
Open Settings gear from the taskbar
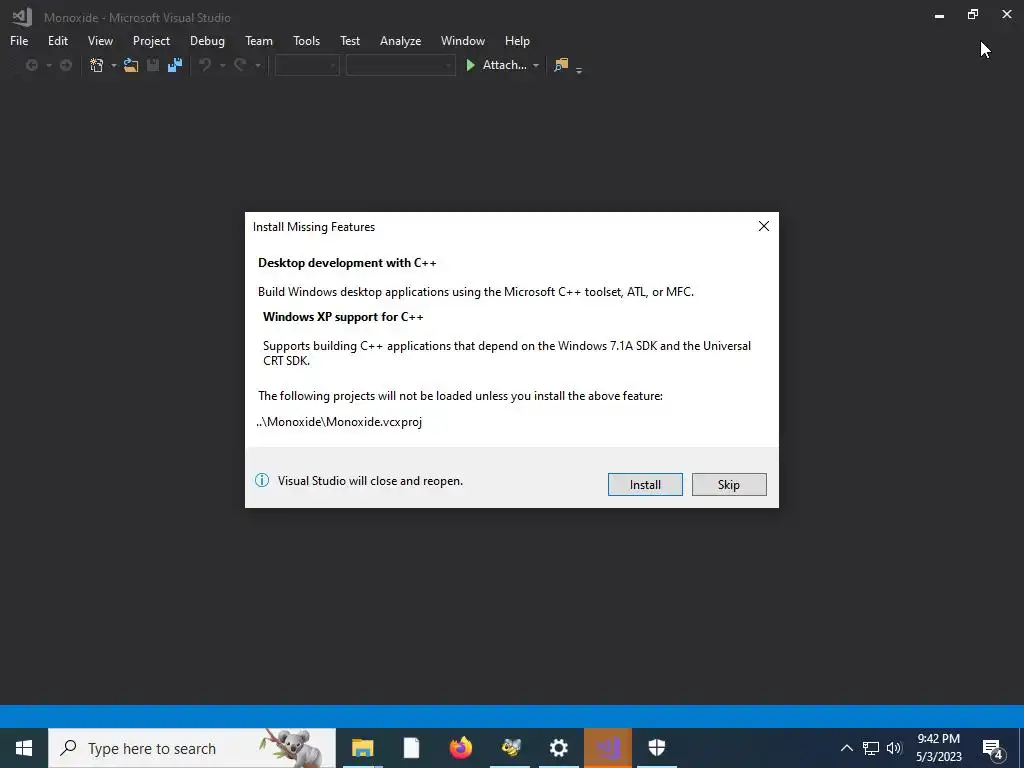pos(559,748)
